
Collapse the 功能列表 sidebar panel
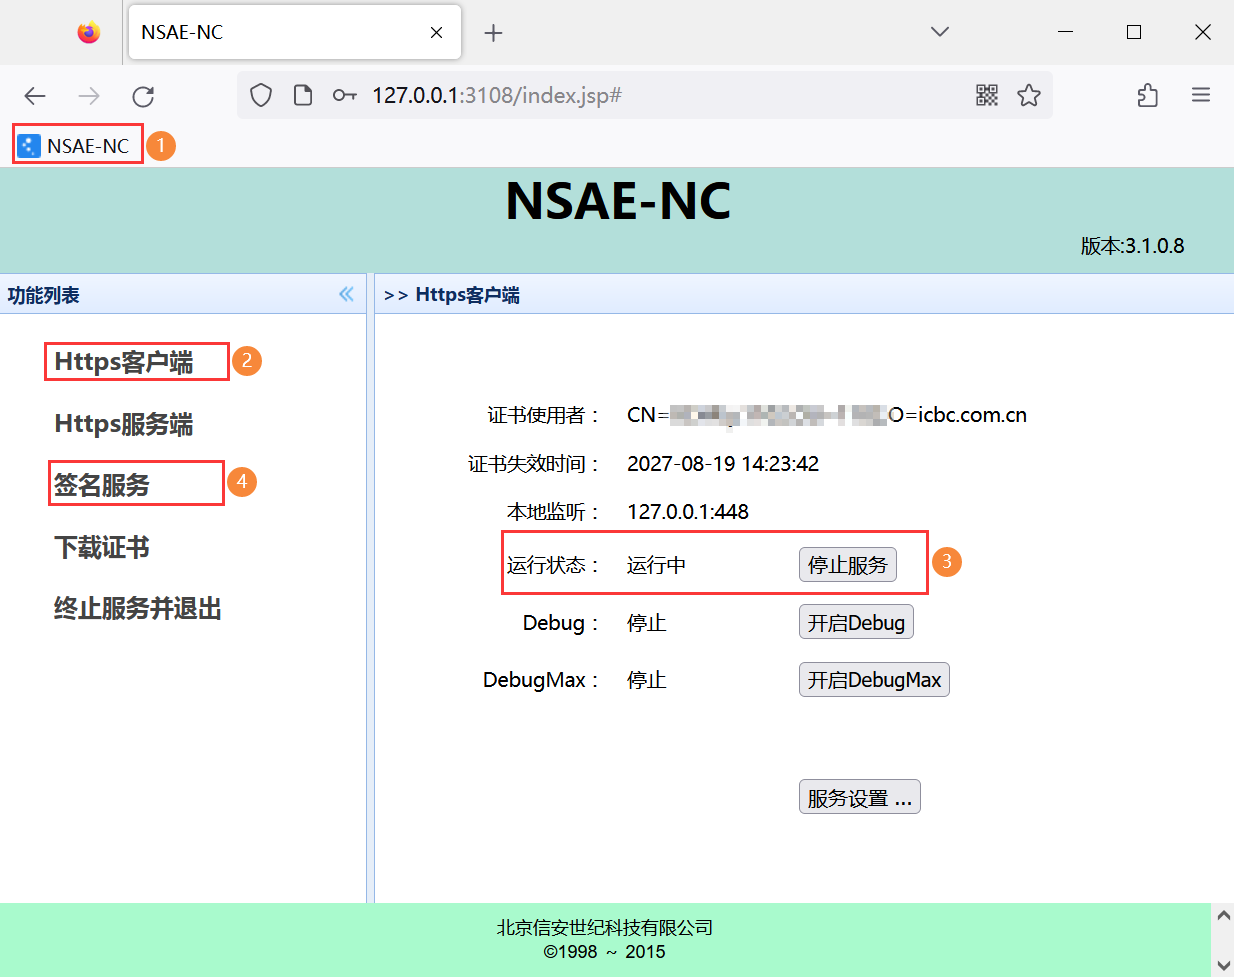[x=346, y=294]
